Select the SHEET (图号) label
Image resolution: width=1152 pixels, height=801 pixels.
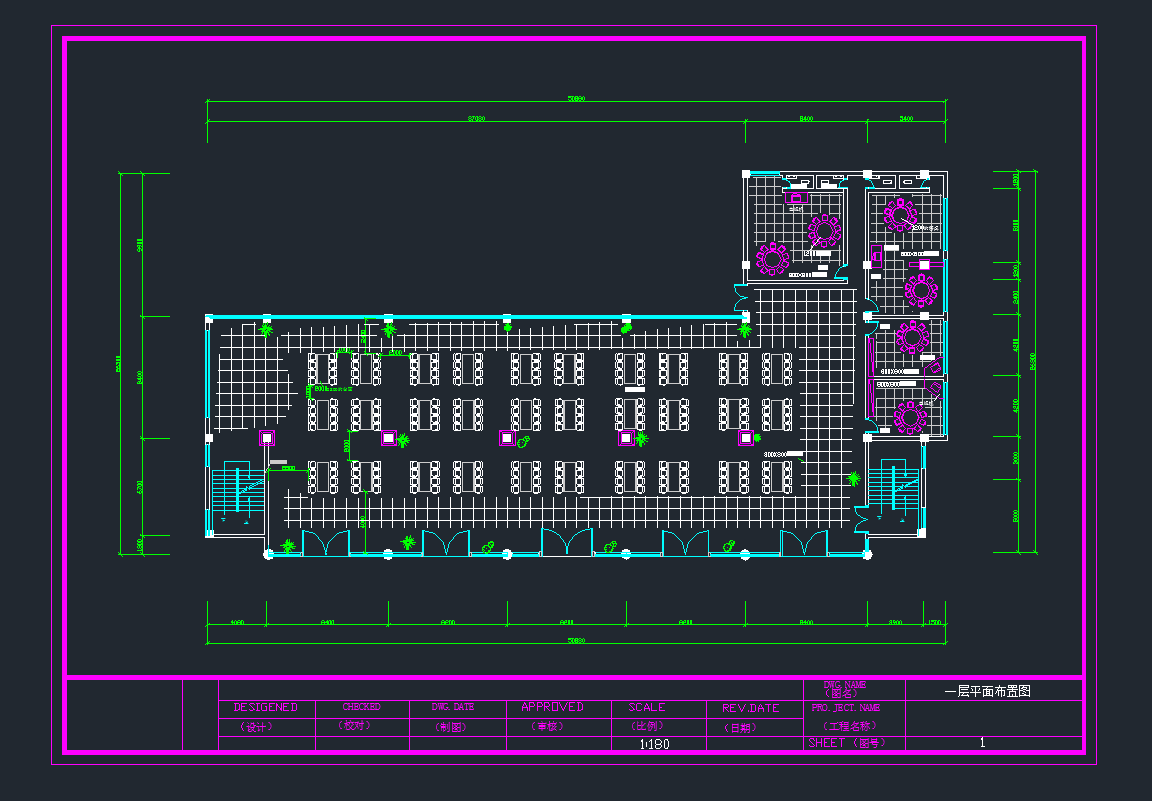846,743
